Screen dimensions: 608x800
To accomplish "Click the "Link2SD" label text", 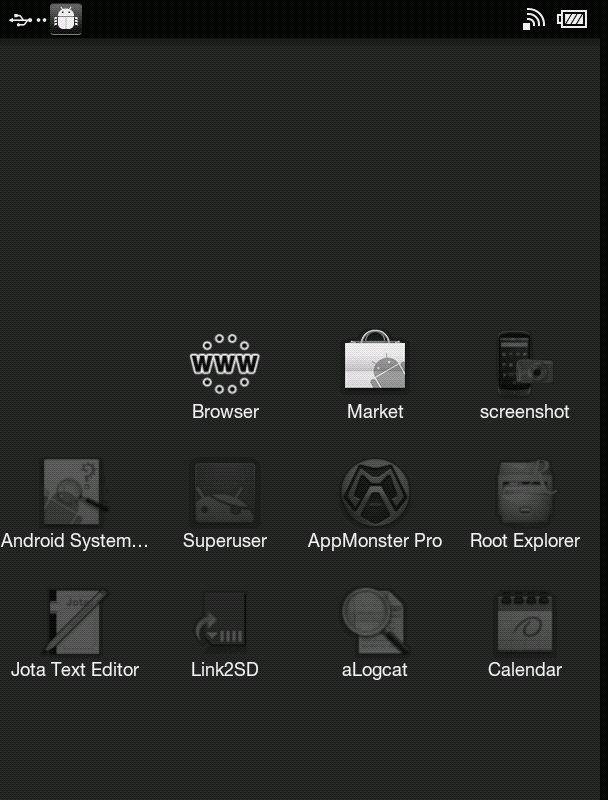I will [224, 669].
